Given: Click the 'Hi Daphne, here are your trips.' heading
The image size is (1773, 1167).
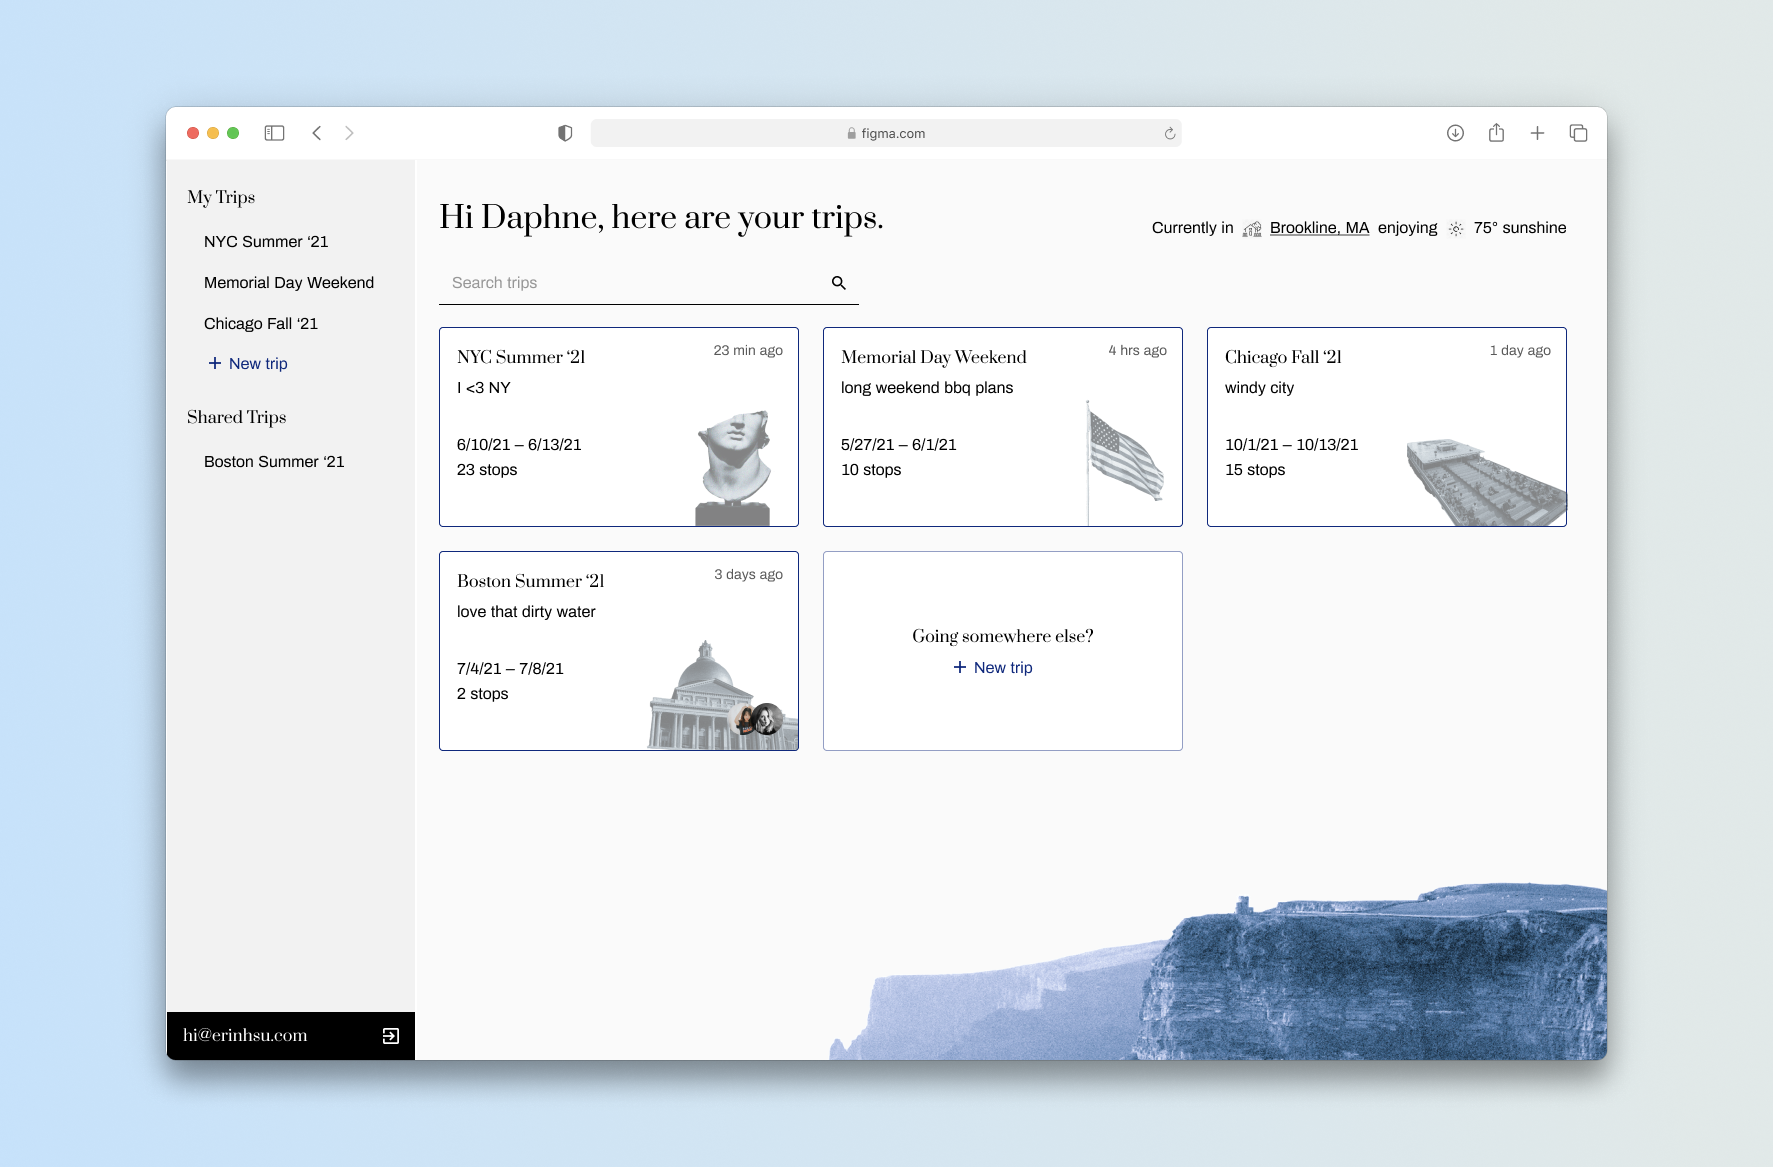Looking at the screenshot, I should (x=661, y=218).
